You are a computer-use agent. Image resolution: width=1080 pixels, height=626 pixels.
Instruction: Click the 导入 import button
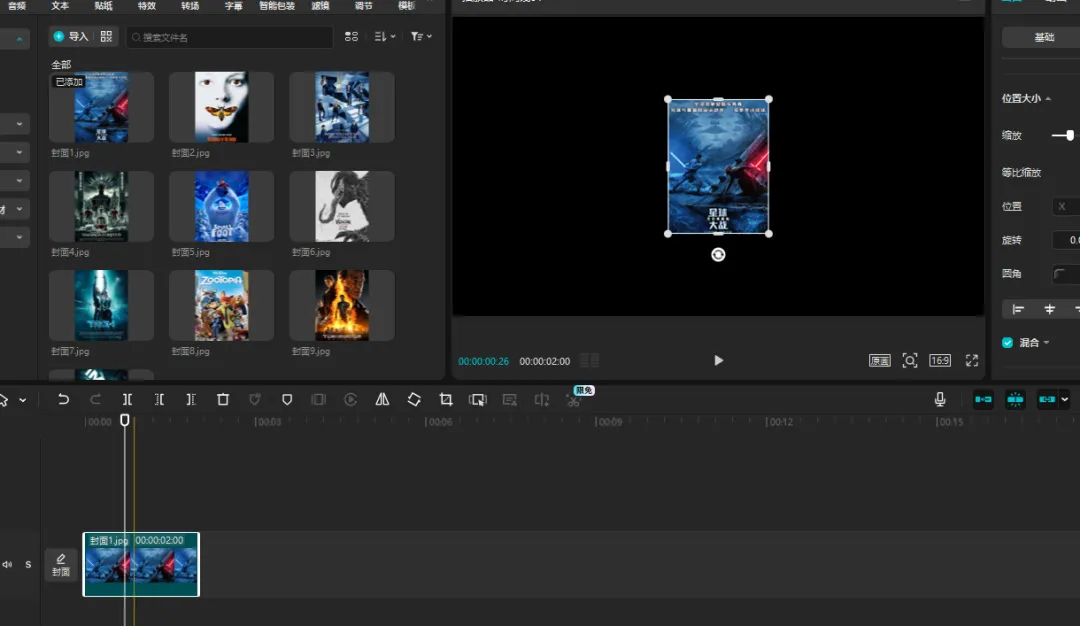point(71,36)
